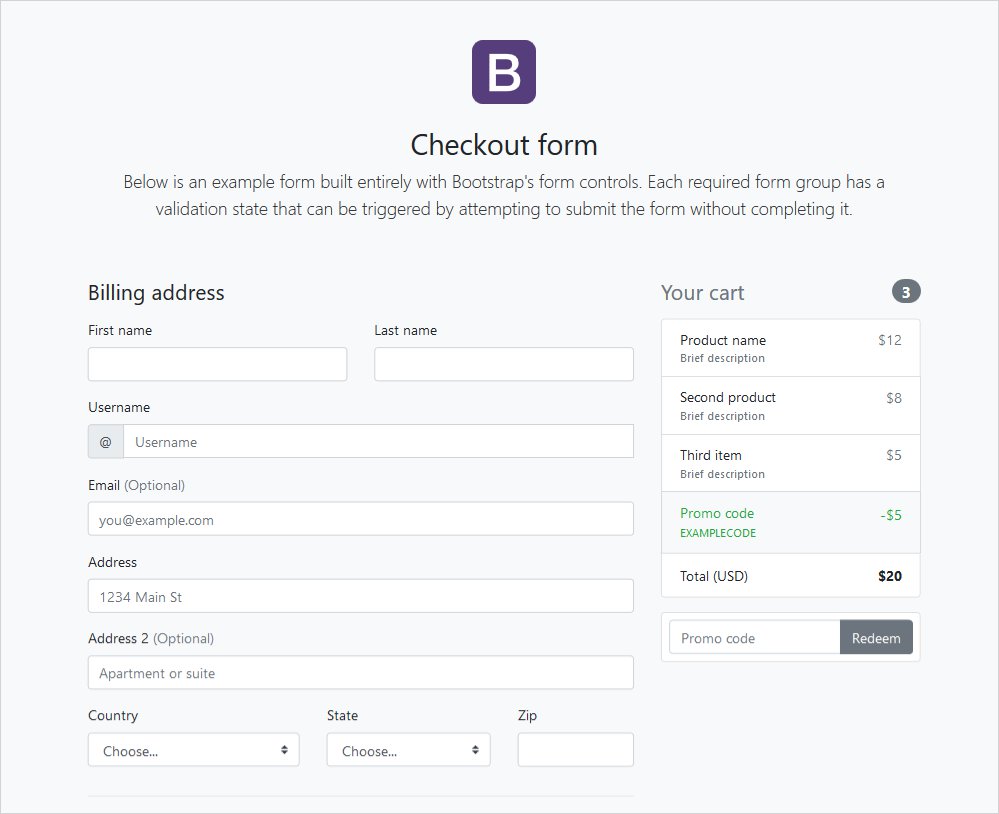999x814 pixels.
Task: Open the Country dropdown
Action: coord(193,750)
